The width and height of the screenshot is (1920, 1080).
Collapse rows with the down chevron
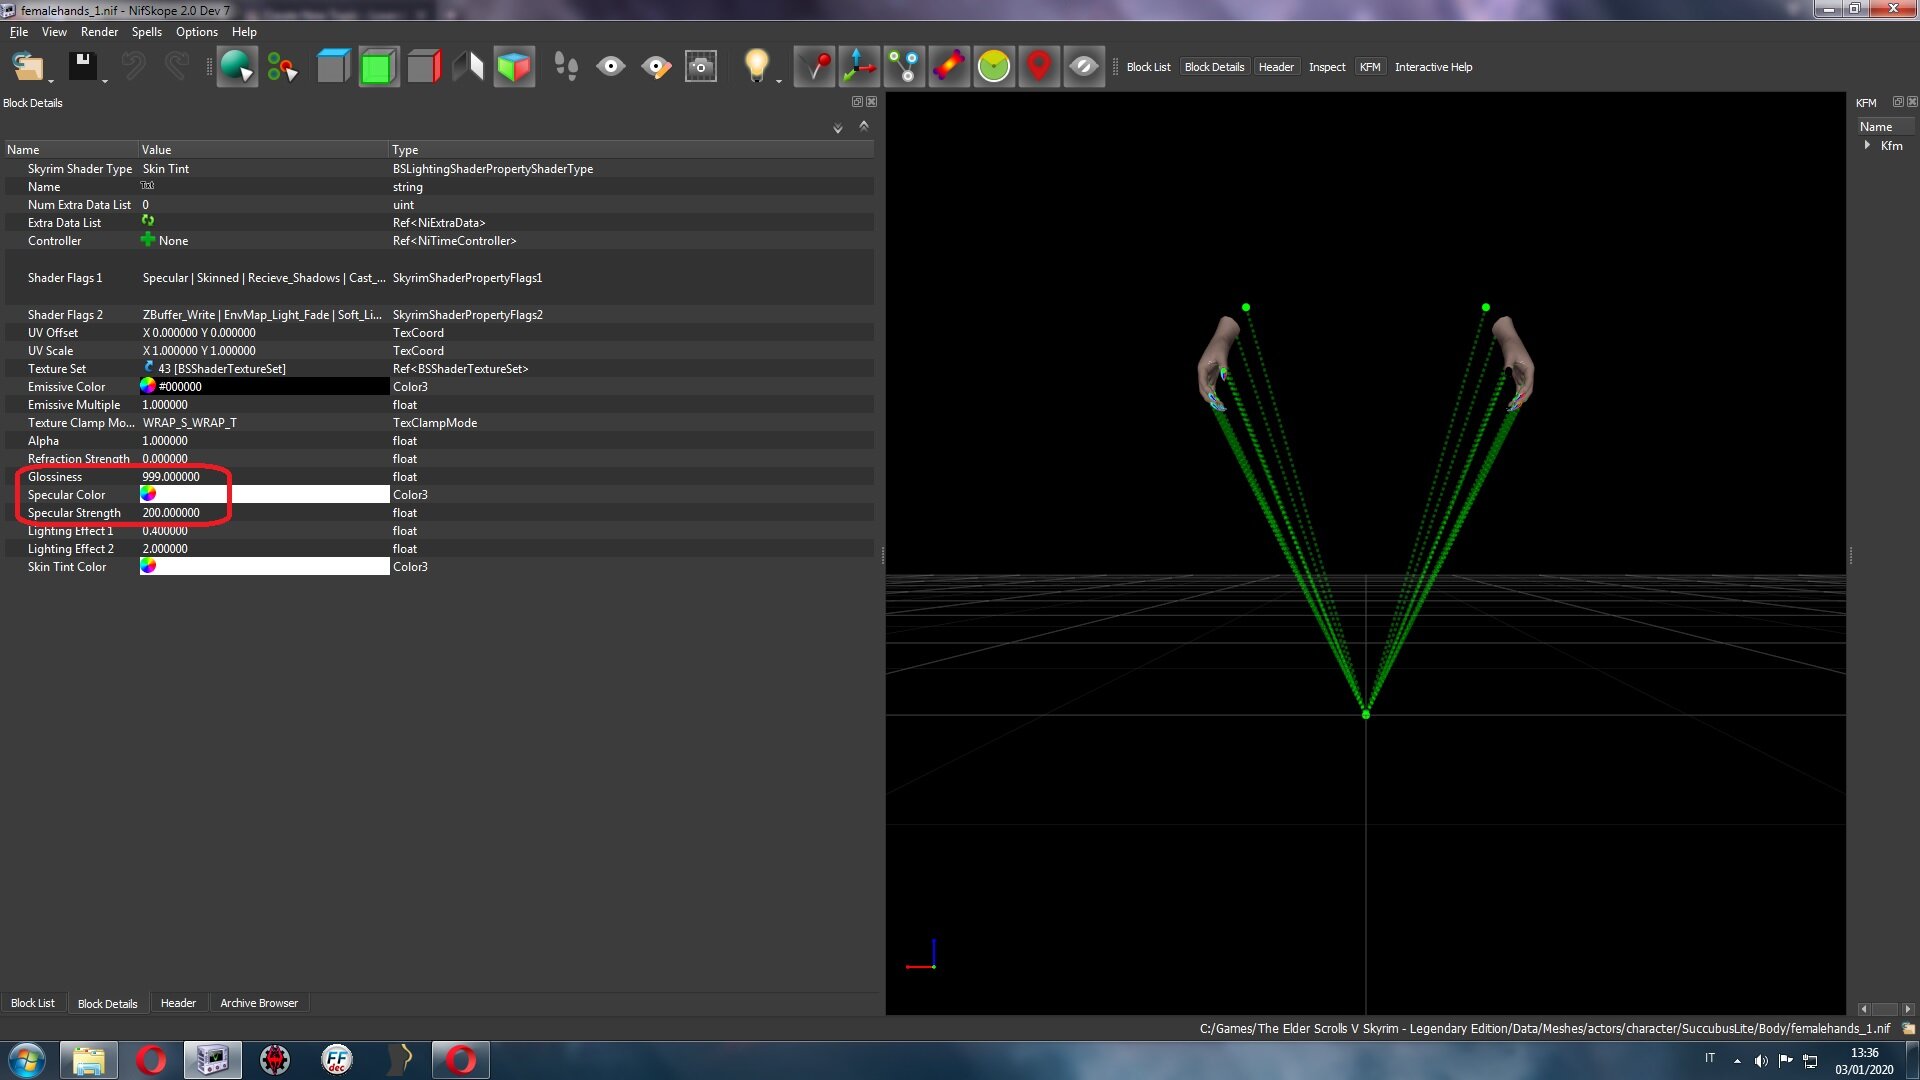[838, 128]
